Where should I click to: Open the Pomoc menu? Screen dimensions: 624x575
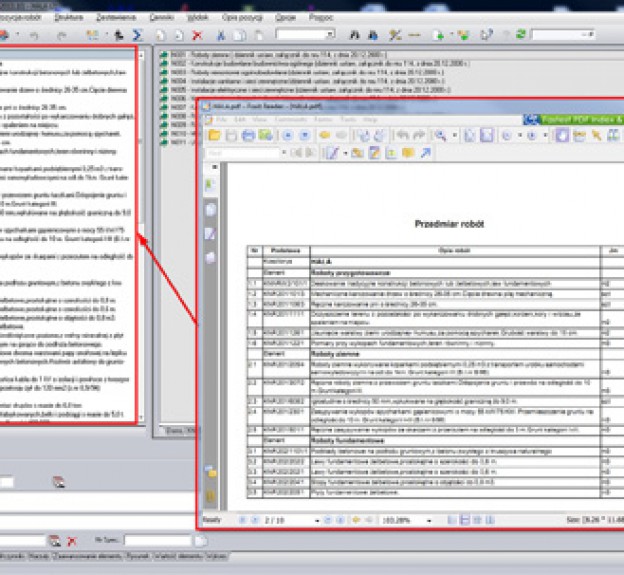click(x=321, y=18)
